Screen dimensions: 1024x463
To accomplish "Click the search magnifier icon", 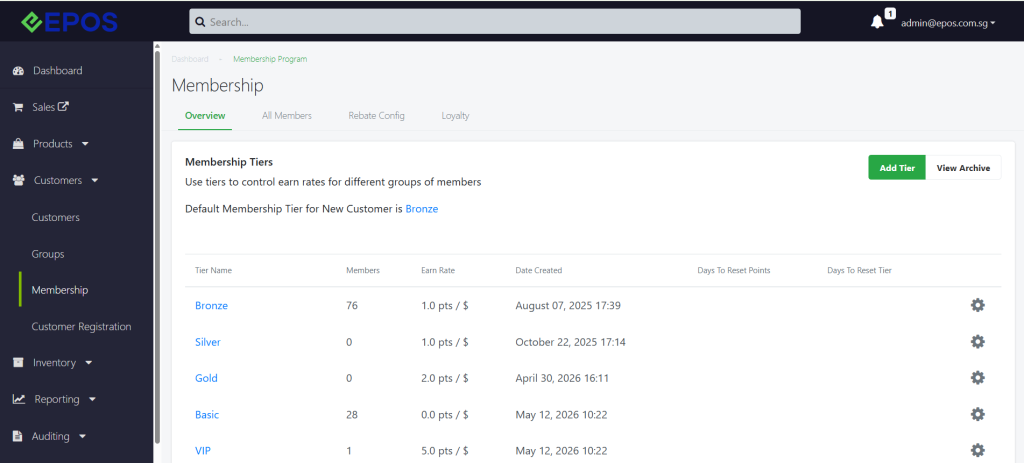I will tap(200, 22).
